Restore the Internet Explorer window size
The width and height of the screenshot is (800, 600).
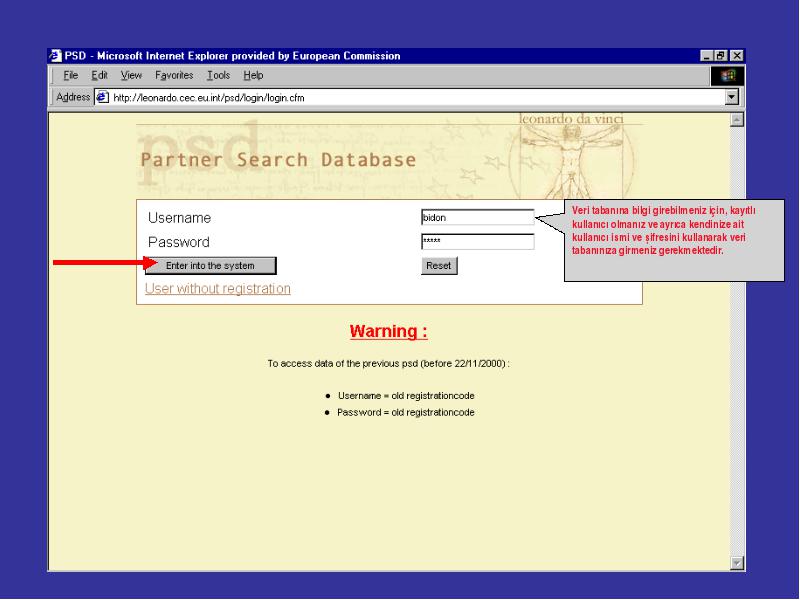pyautogui.click(x=720, y=56)
